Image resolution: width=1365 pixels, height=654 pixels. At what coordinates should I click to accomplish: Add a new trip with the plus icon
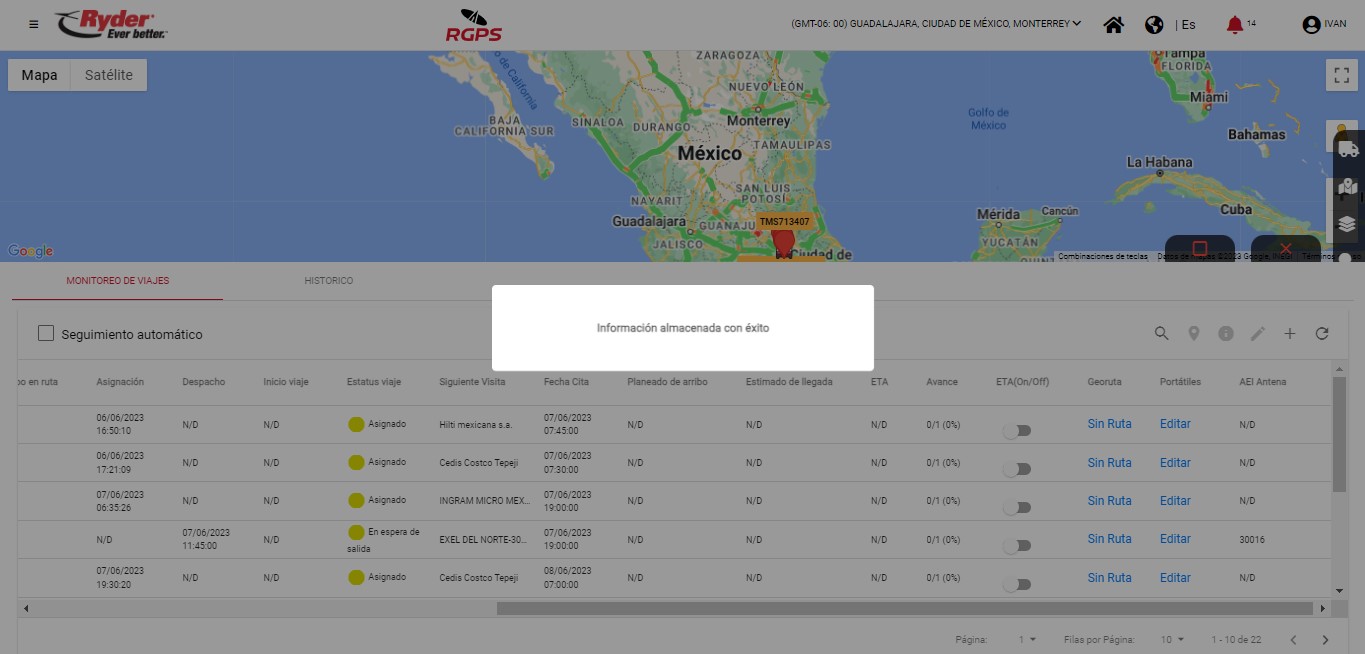click(1290, 334)
